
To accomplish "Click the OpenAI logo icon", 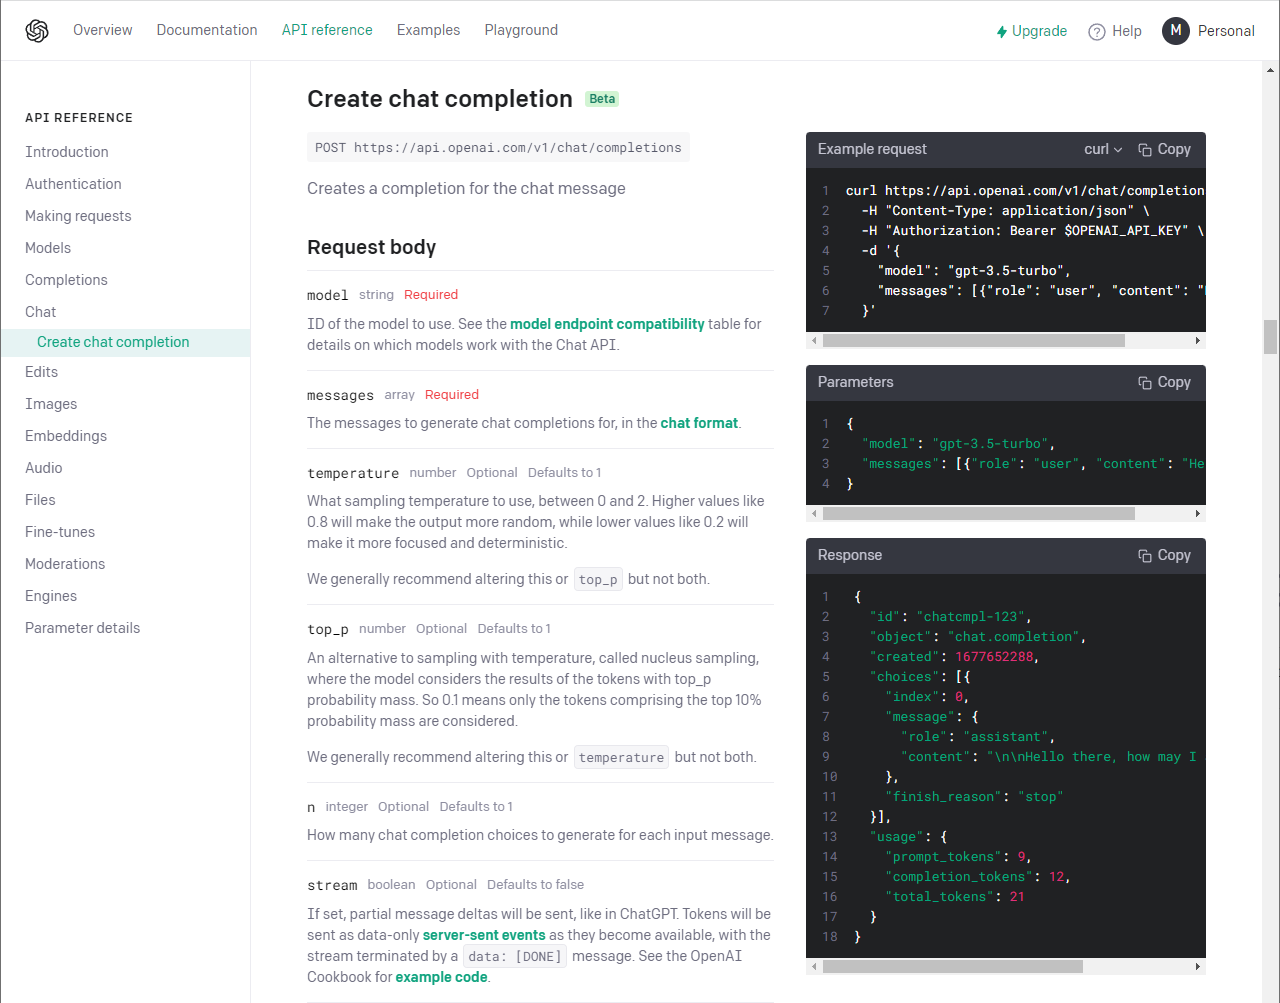I will (37, 31).
